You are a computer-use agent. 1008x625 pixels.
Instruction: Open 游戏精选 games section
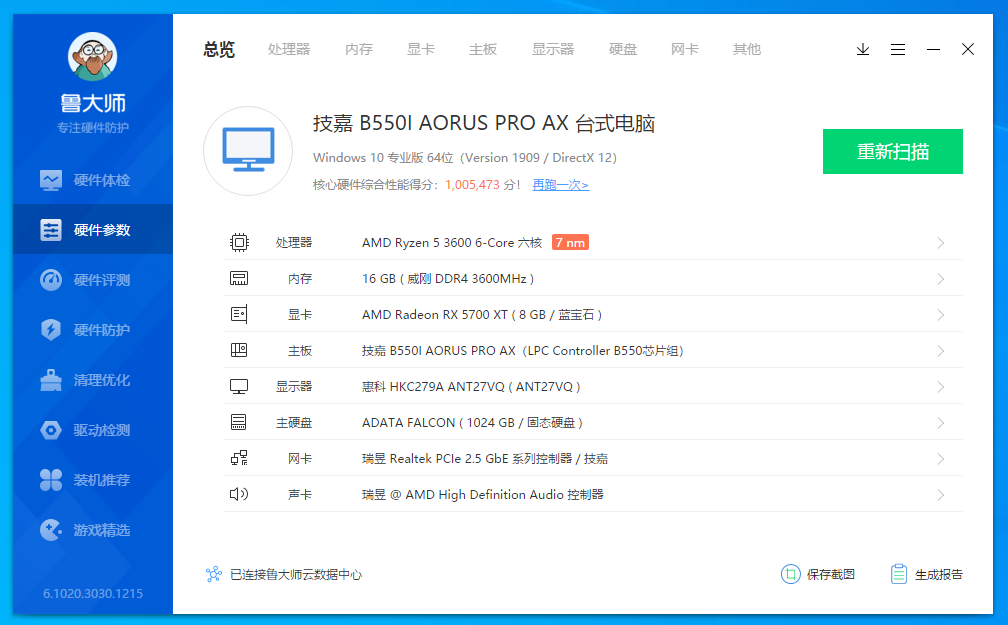click(92, 530)
